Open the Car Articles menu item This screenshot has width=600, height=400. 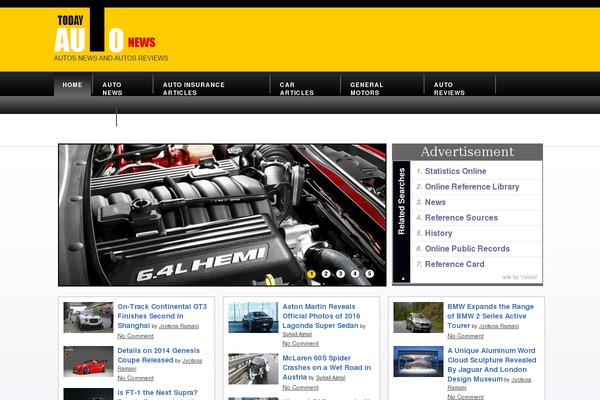pos(297,88)
